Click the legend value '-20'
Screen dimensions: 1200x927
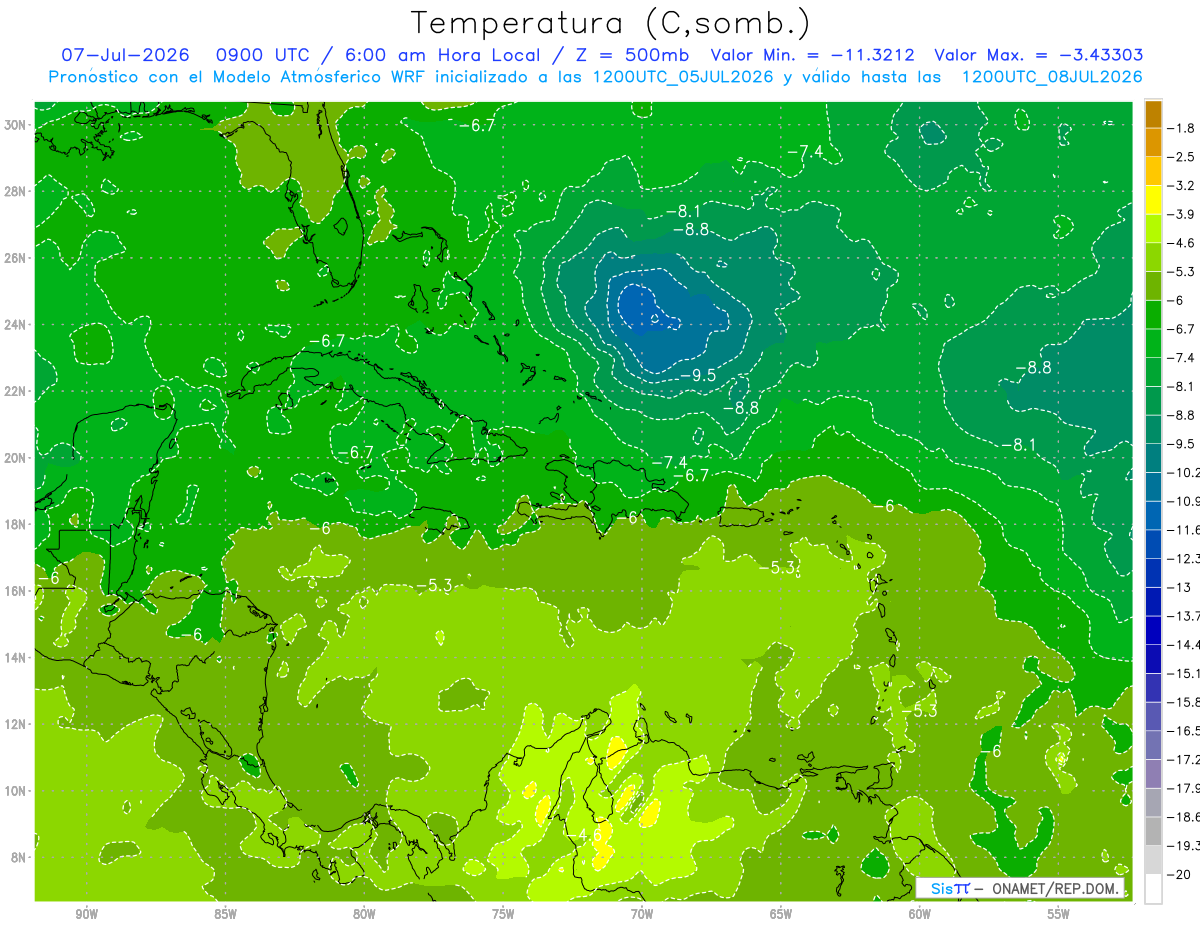(x=1179, y=874)
